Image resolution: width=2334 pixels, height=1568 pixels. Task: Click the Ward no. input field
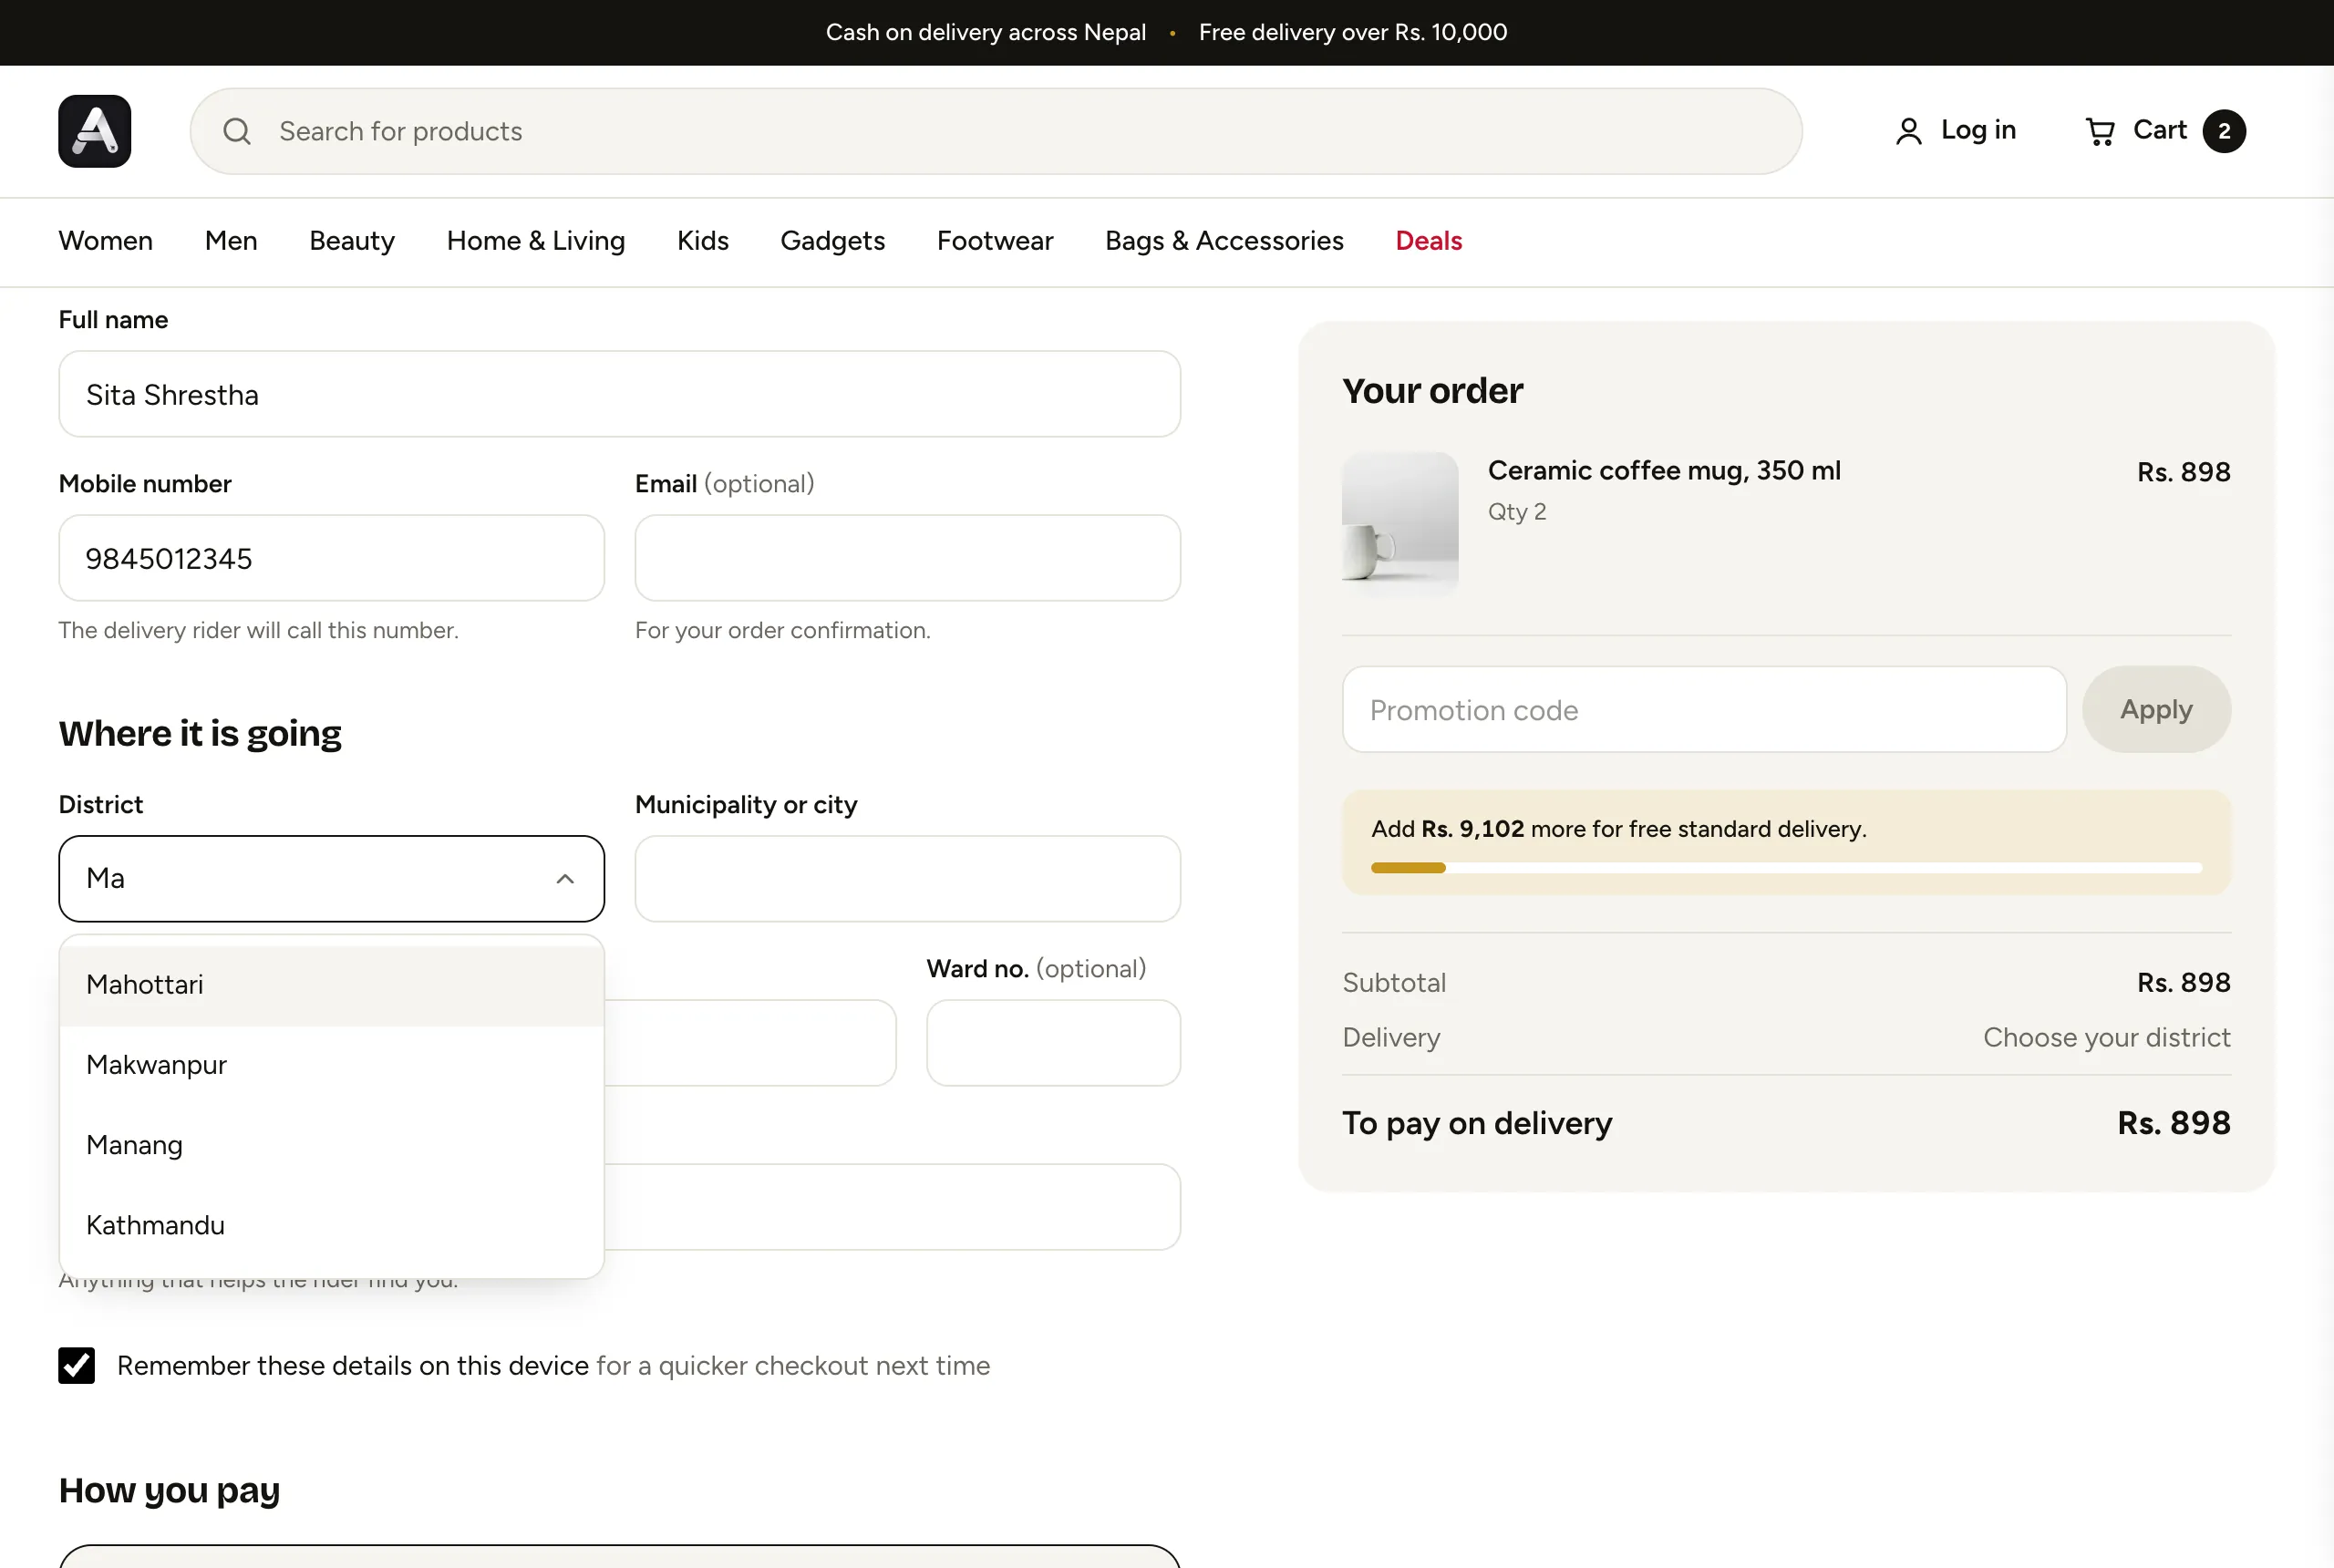1054,1042
